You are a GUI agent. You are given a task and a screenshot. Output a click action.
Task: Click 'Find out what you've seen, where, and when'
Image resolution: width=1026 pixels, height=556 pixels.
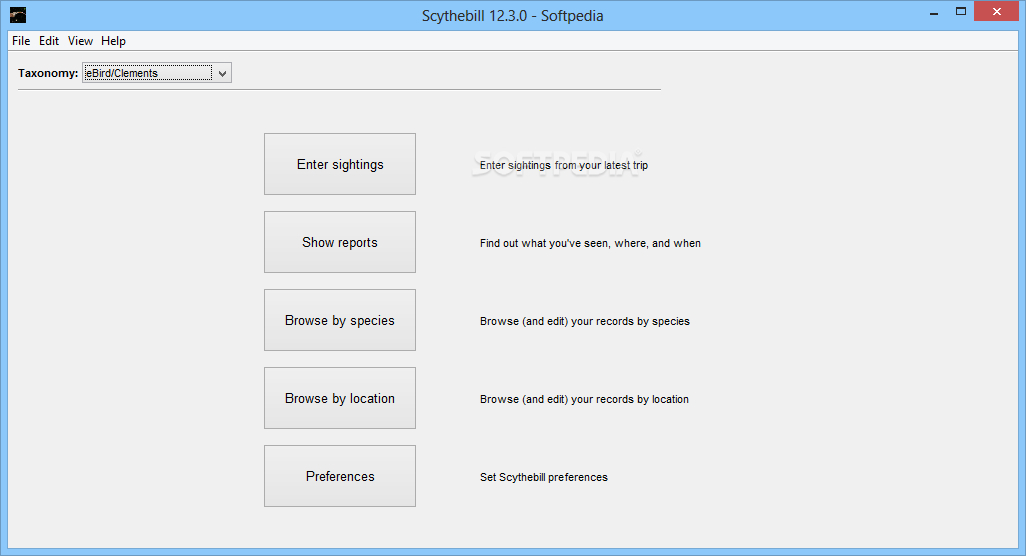pos(590,243)
